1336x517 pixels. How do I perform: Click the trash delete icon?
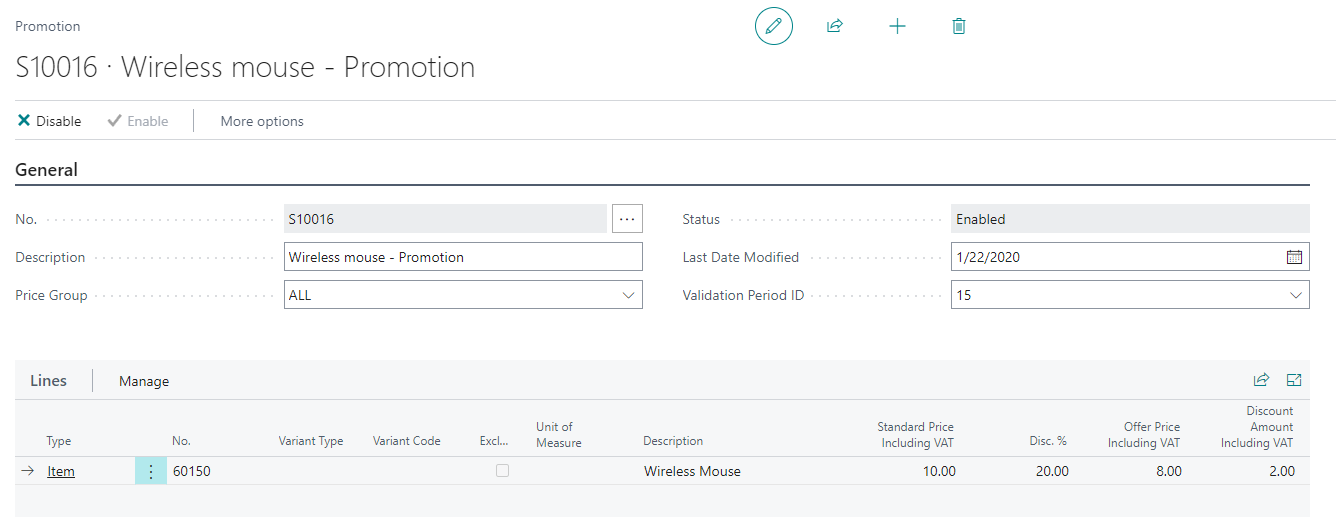point(959,26)
